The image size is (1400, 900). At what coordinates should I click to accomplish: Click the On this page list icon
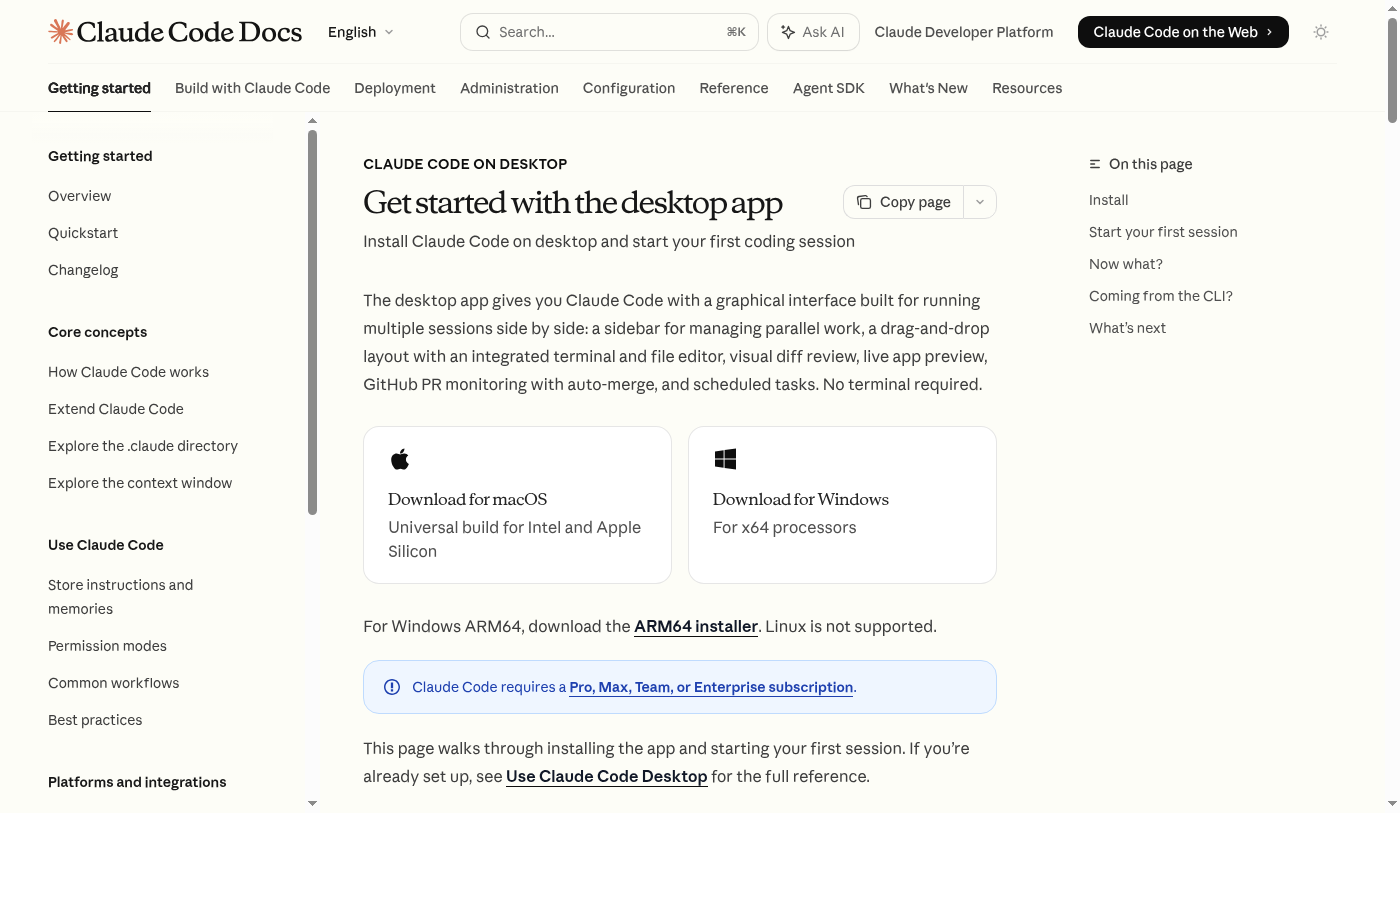[1095, 164]
